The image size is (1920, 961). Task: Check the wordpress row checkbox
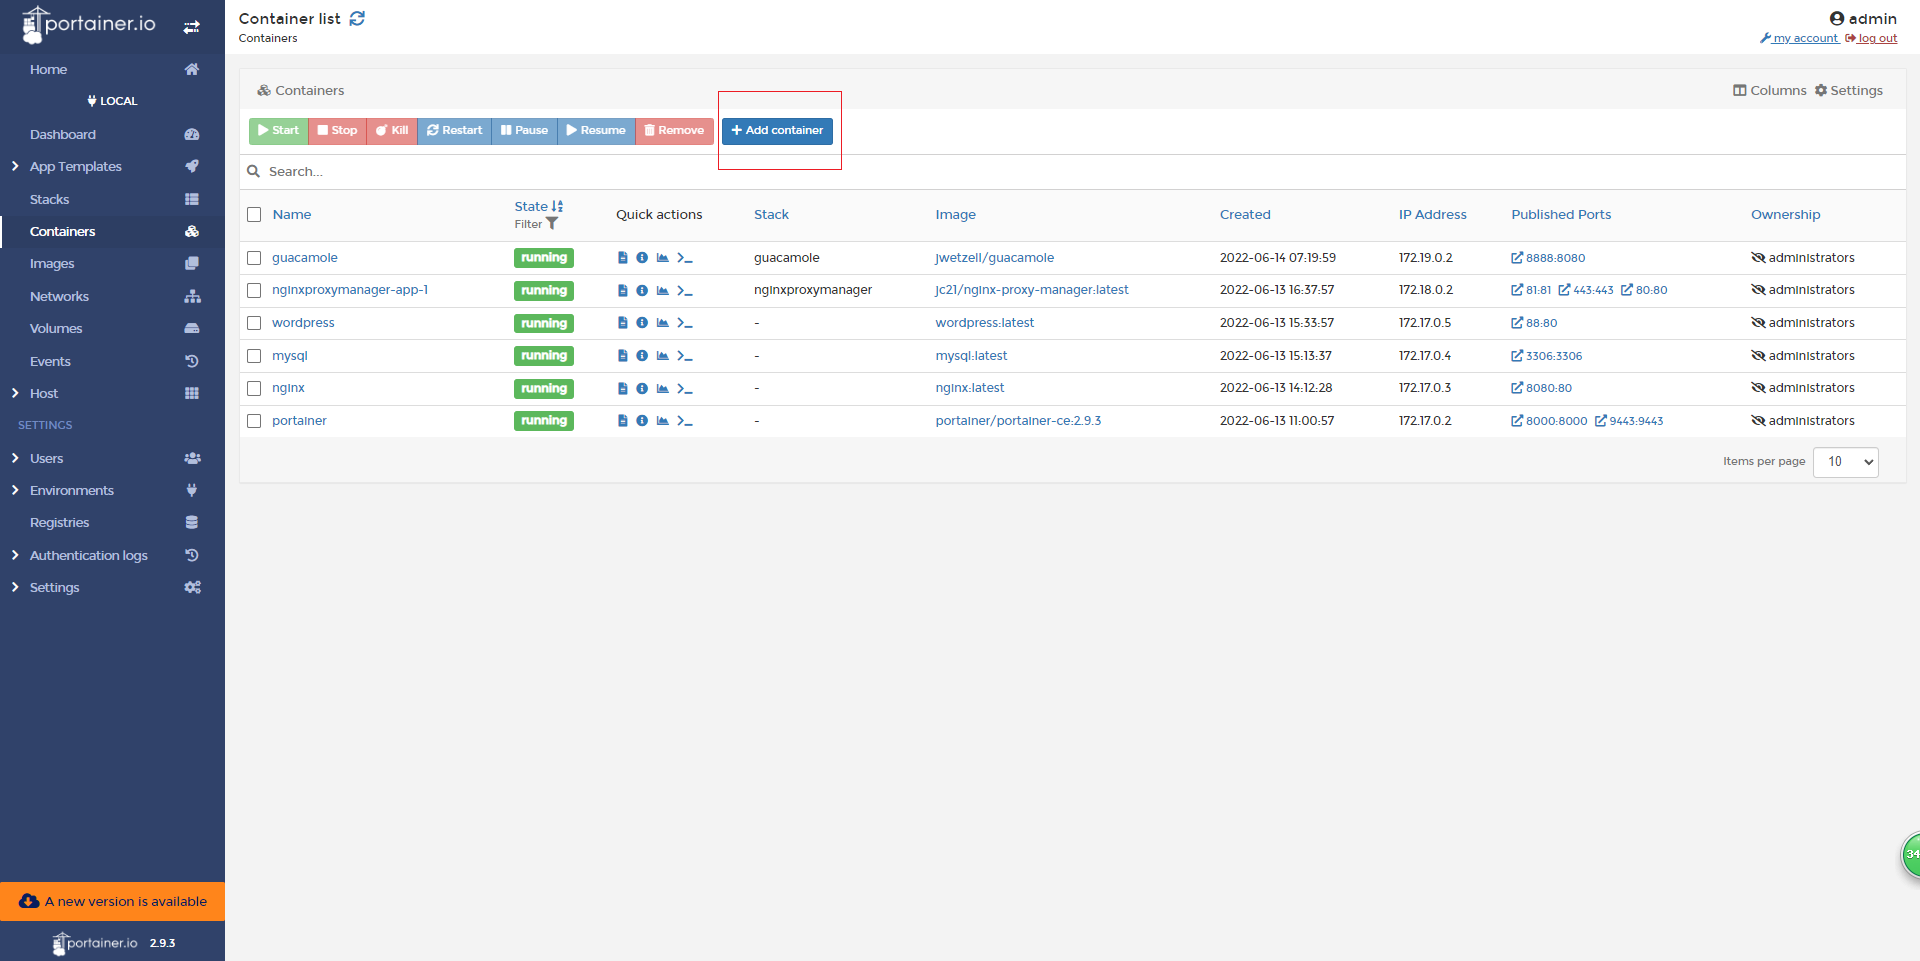(254, 323)
